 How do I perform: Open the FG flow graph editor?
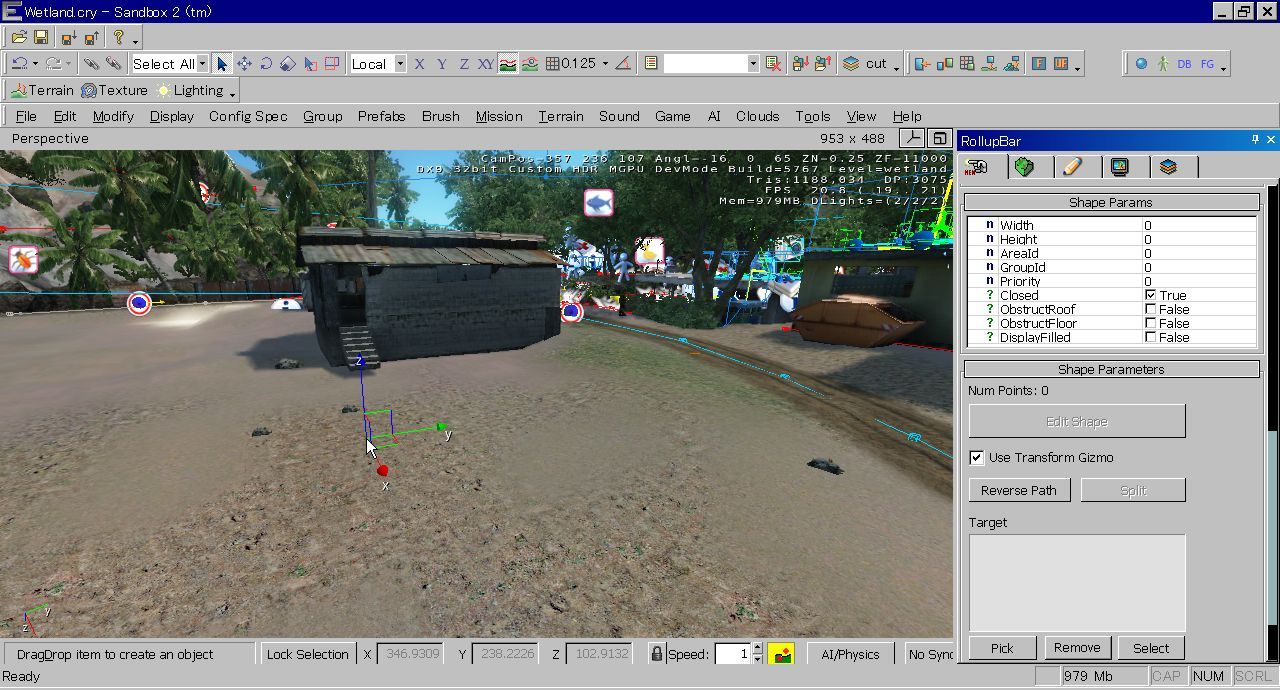[1207, 63]
